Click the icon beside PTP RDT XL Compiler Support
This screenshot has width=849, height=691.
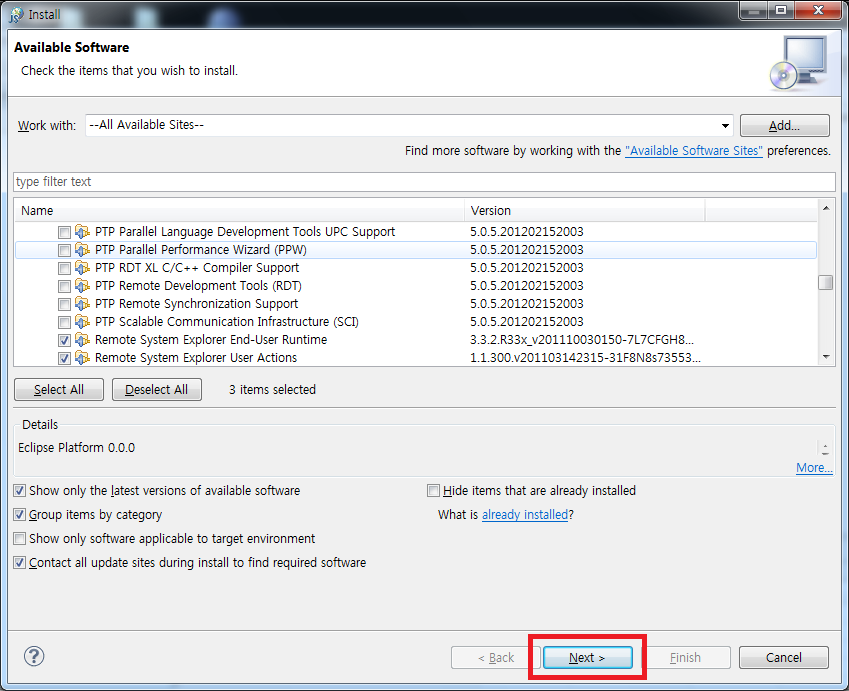click(x=82, y=268)
